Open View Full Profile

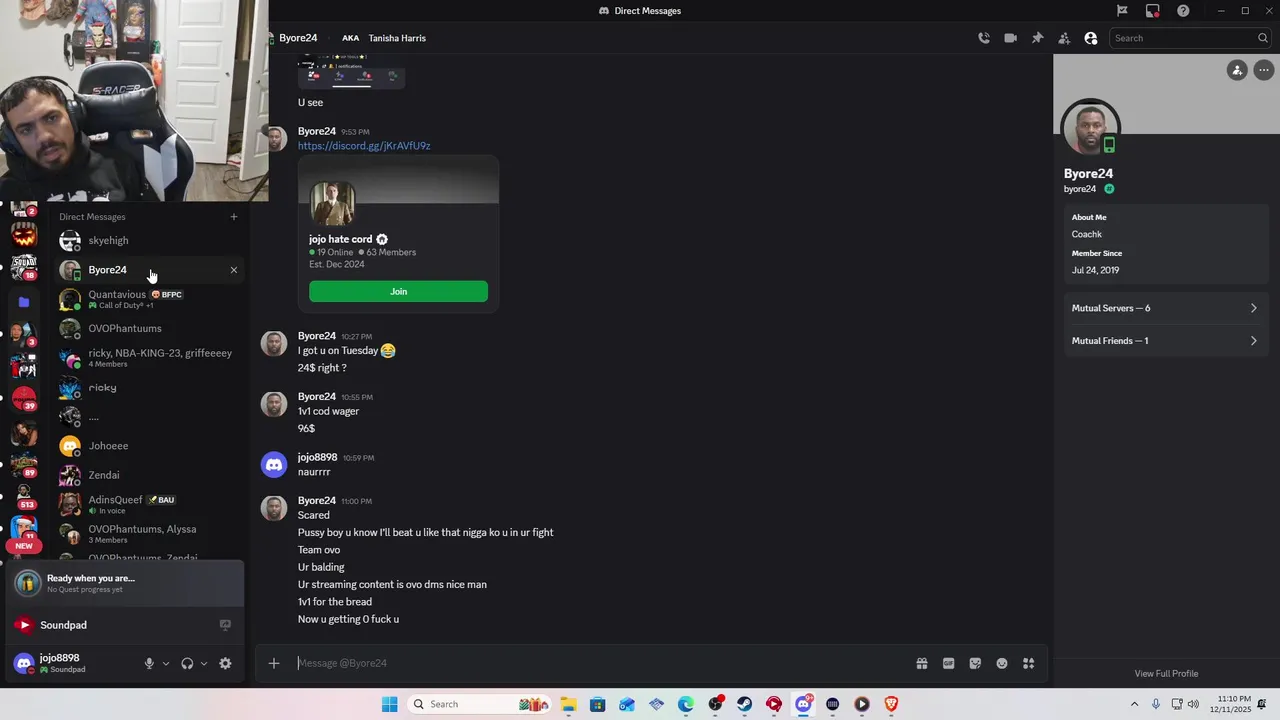point(1166,673)
